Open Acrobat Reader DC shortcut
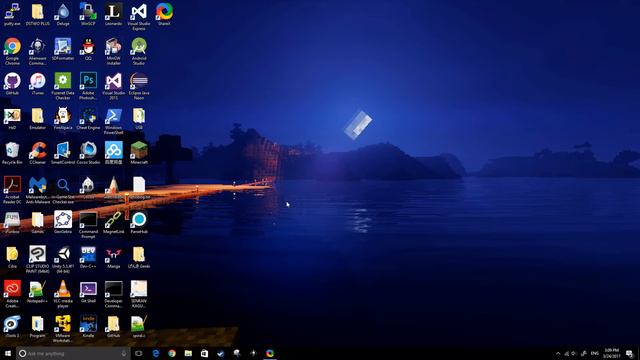Image resolution: width=640 pixels, height=360 pixels. [x=12, y=190]
